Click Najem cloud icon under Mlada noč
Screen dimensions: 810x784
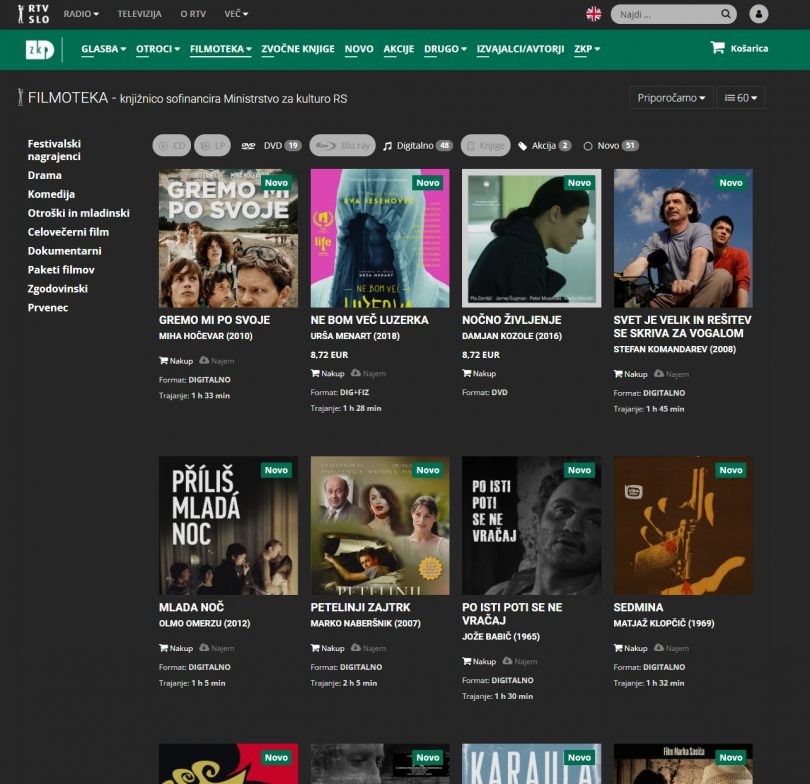tap(204, 647)
